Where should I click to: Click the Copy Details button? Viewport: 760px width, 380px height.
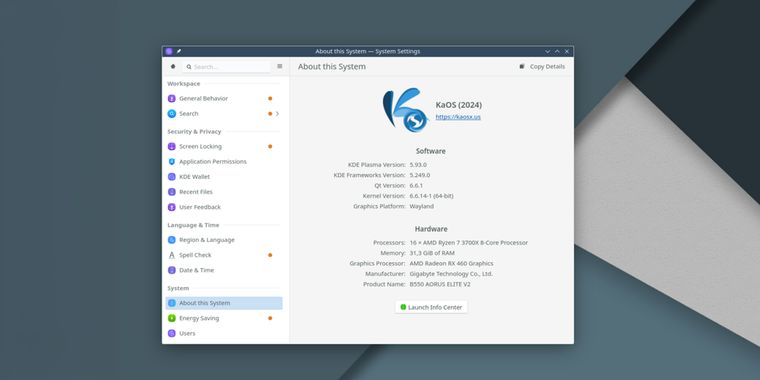coord(542,66)
